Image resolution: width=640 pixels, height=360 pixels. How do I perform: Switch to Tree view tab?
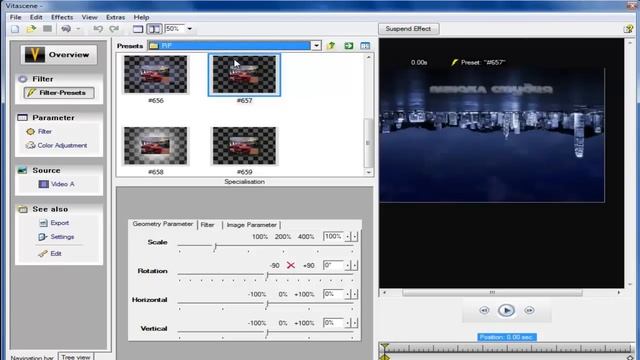pyautogui.click(x=76, y=357)
